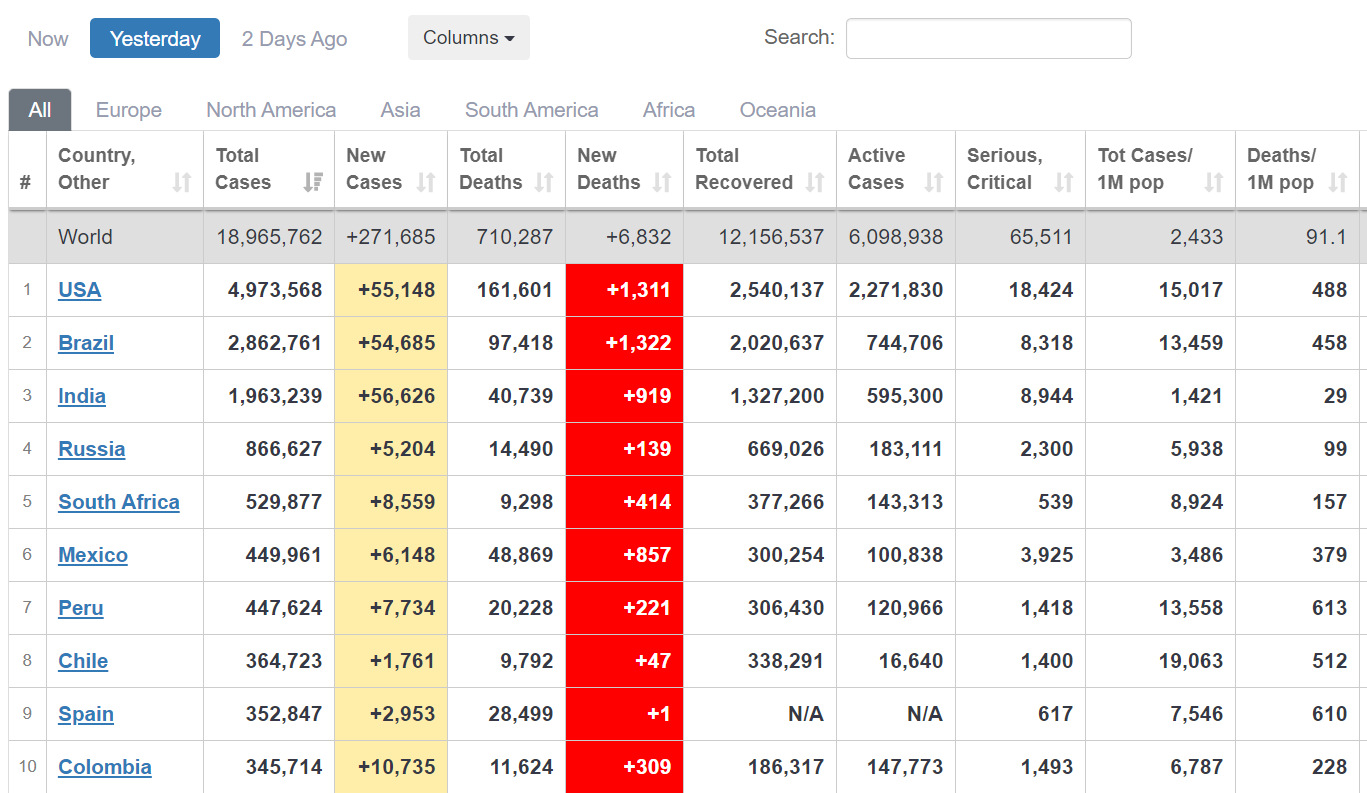Open the Spain country link

86,714
